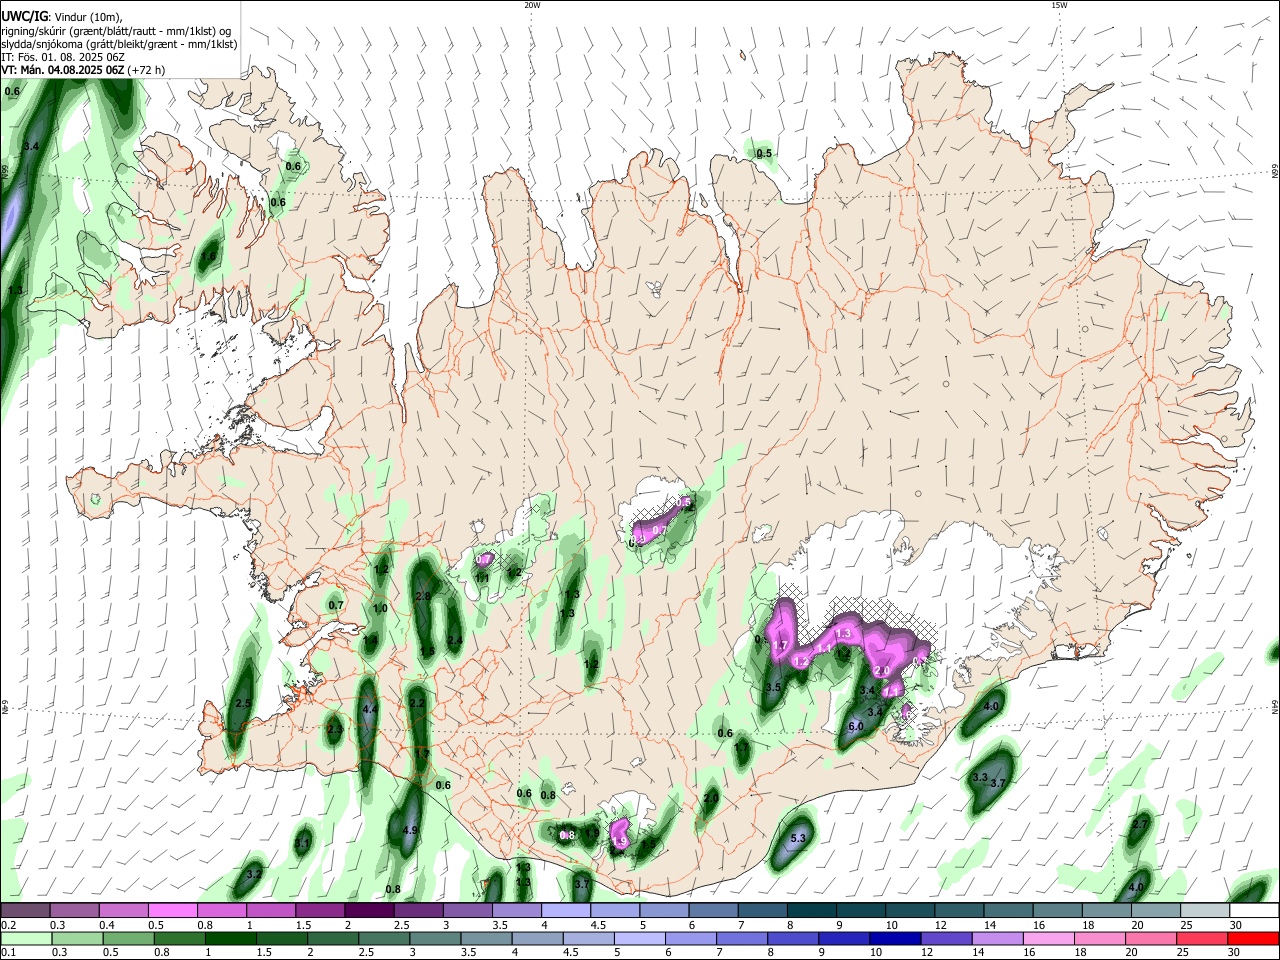Click the dark green swatch above rain label 1
The image size is (1280, 960).
click(x=231, y=939)
